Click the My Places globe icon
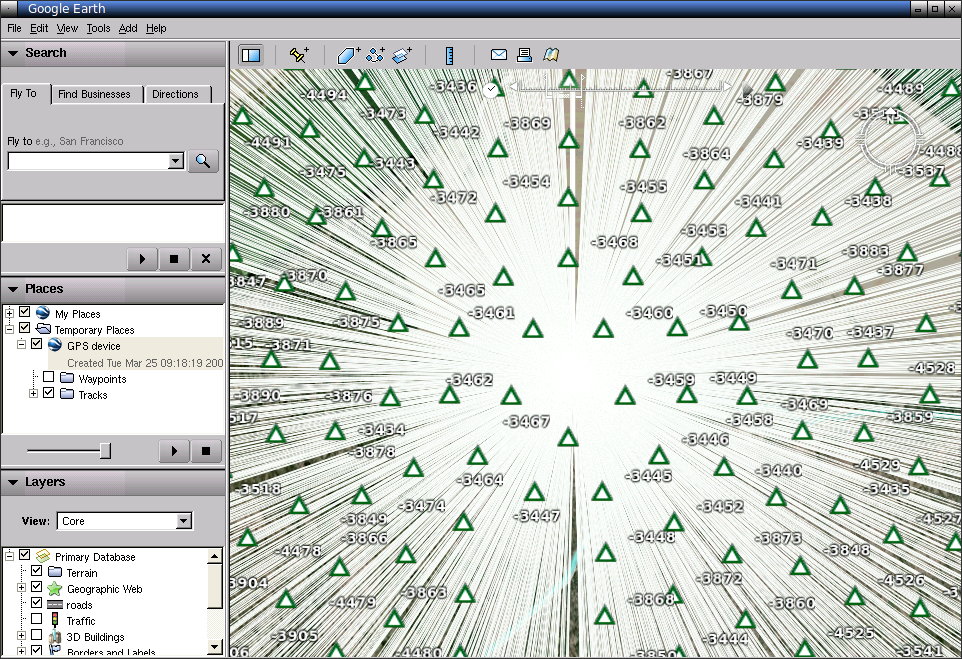 coord(42,313)
